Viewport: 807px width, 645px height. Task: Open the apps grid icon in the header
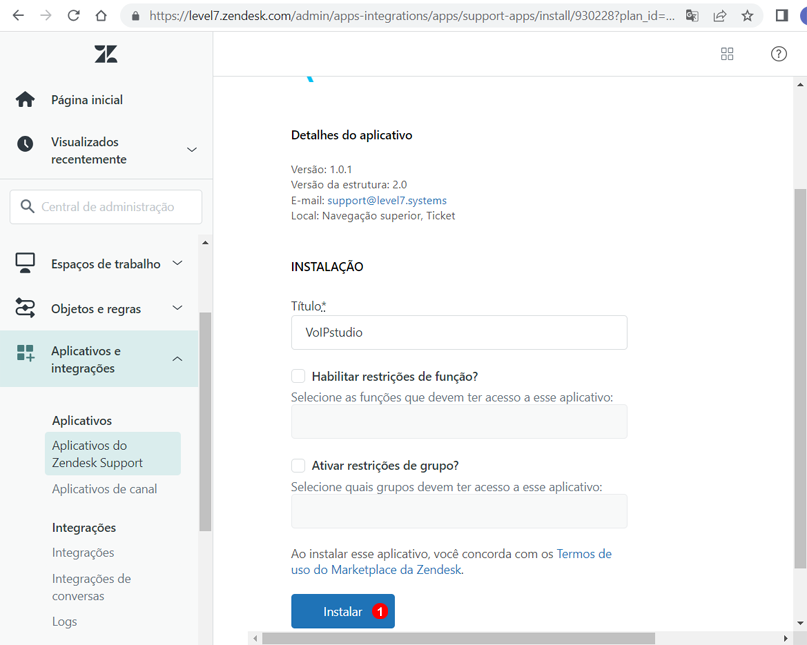(x=727, y=53)
